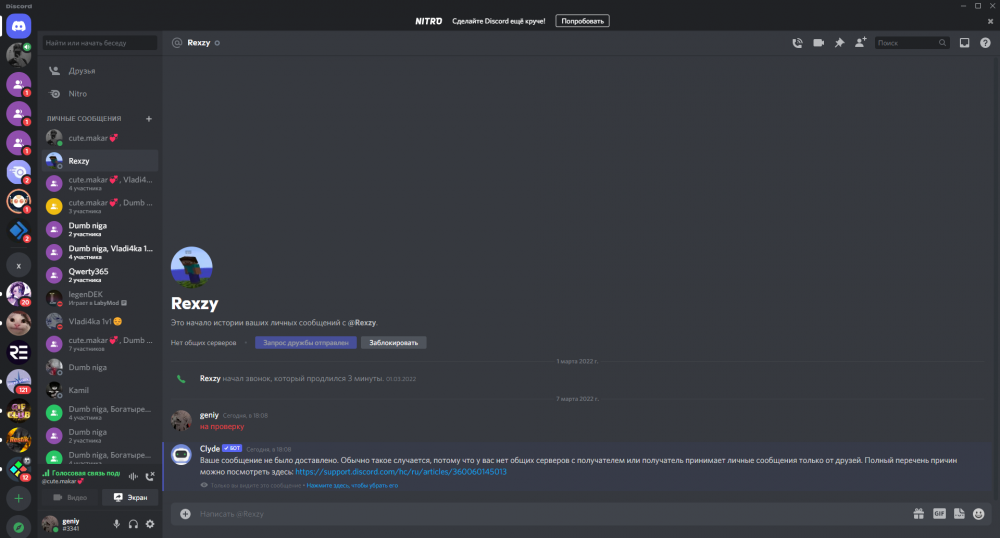
Task: Open the cute.makar group with 3 участника
Action: pos(99,207)
